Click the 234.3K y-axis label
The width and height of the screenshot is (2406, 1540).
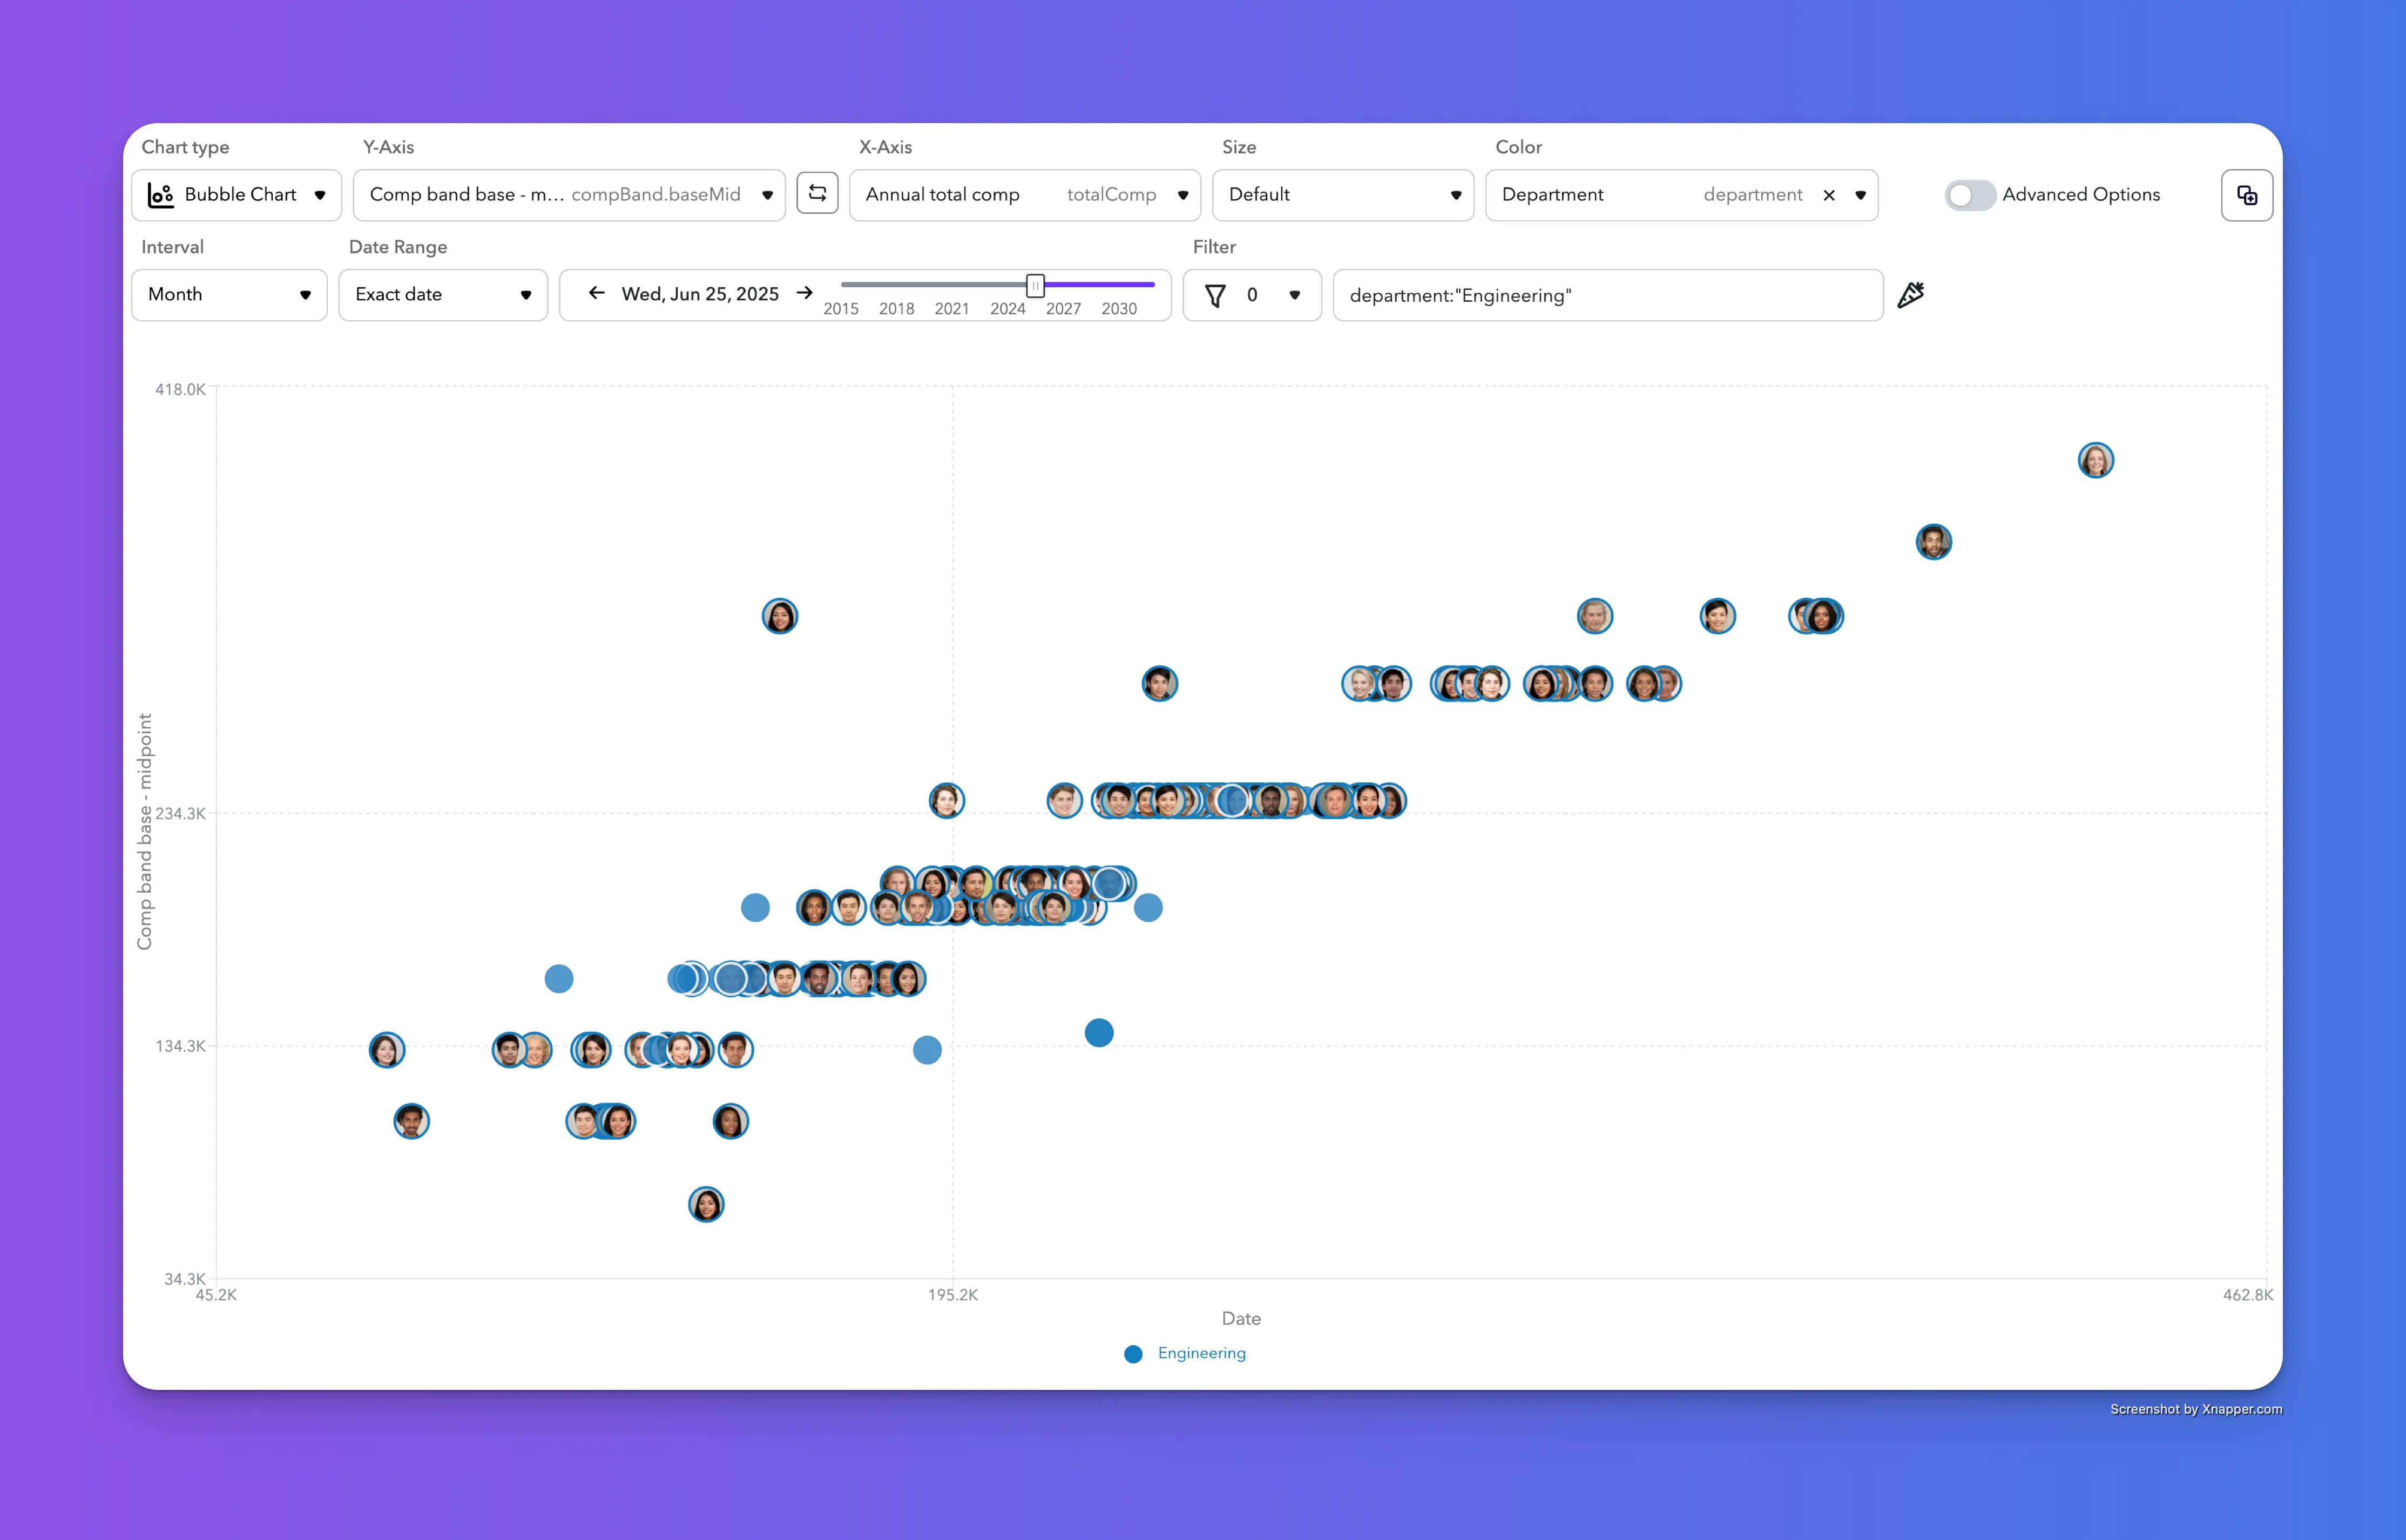[180, 813]
